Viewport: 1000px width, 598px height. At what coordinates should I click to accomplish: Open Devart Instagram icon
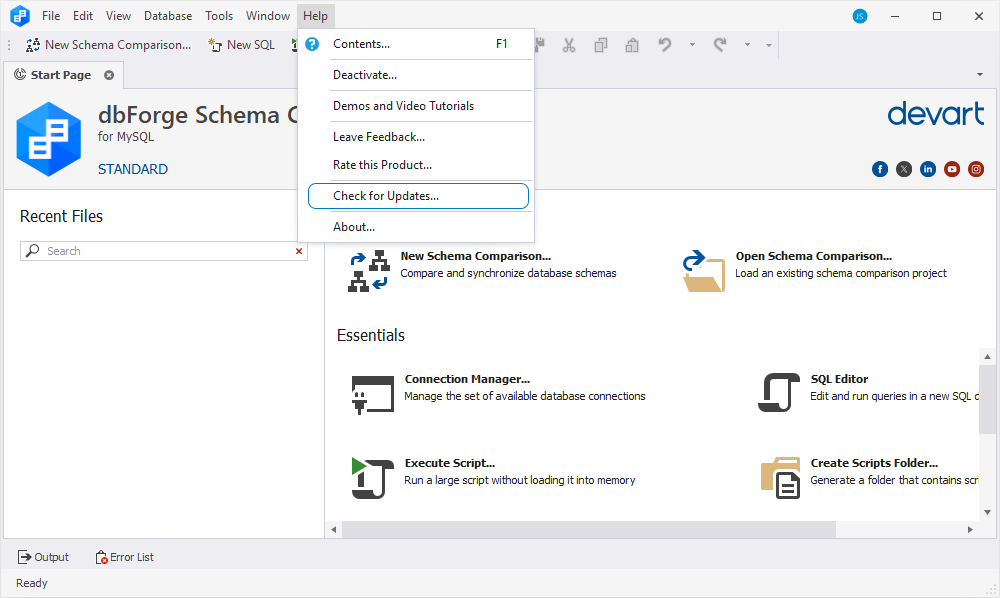(x=976, y=169)
